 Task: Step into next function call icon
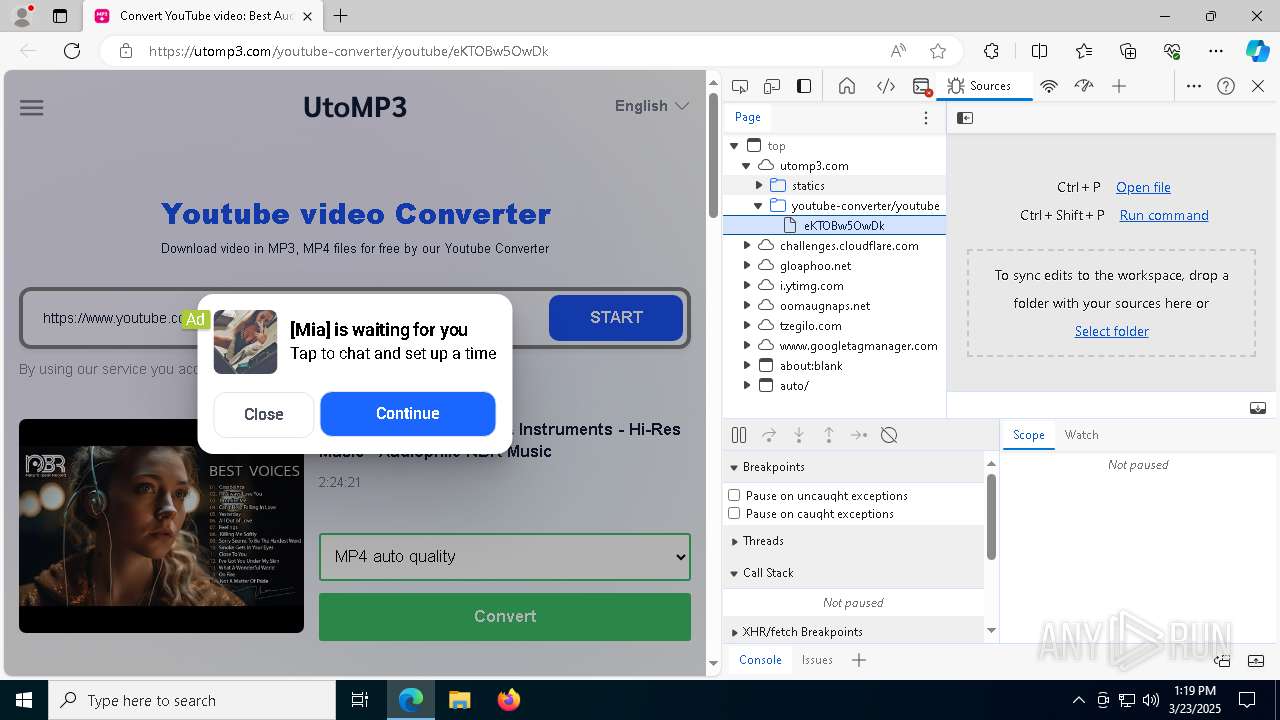pos(799,435)
